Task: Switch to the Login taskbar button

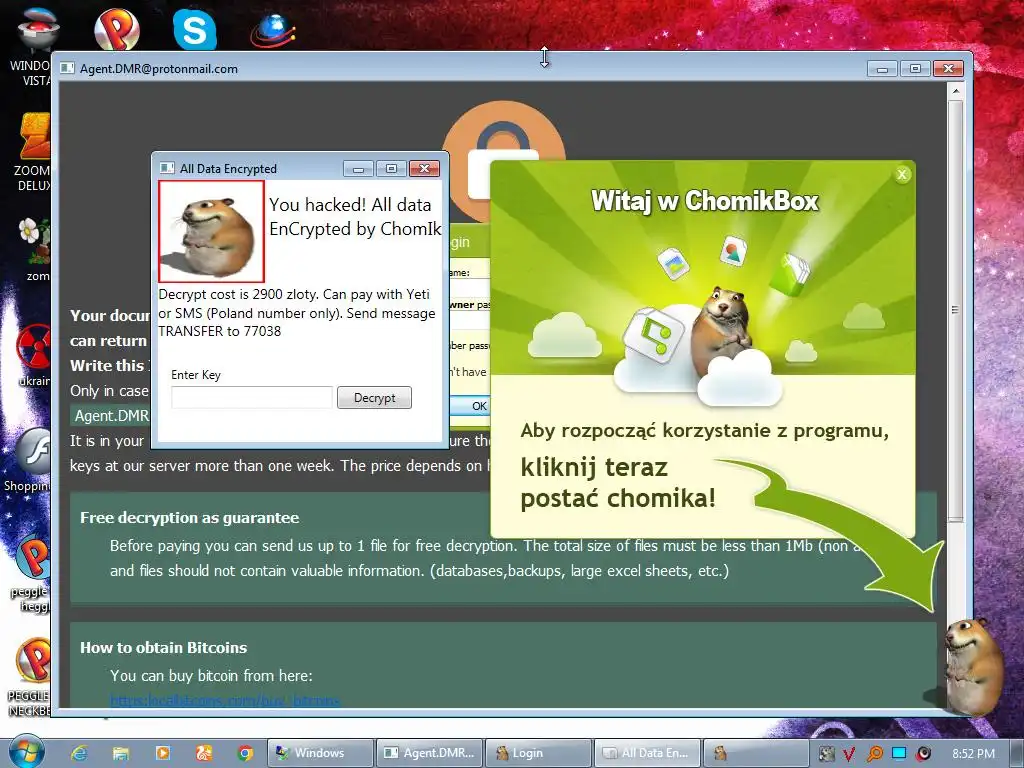Action: (538, 753)
